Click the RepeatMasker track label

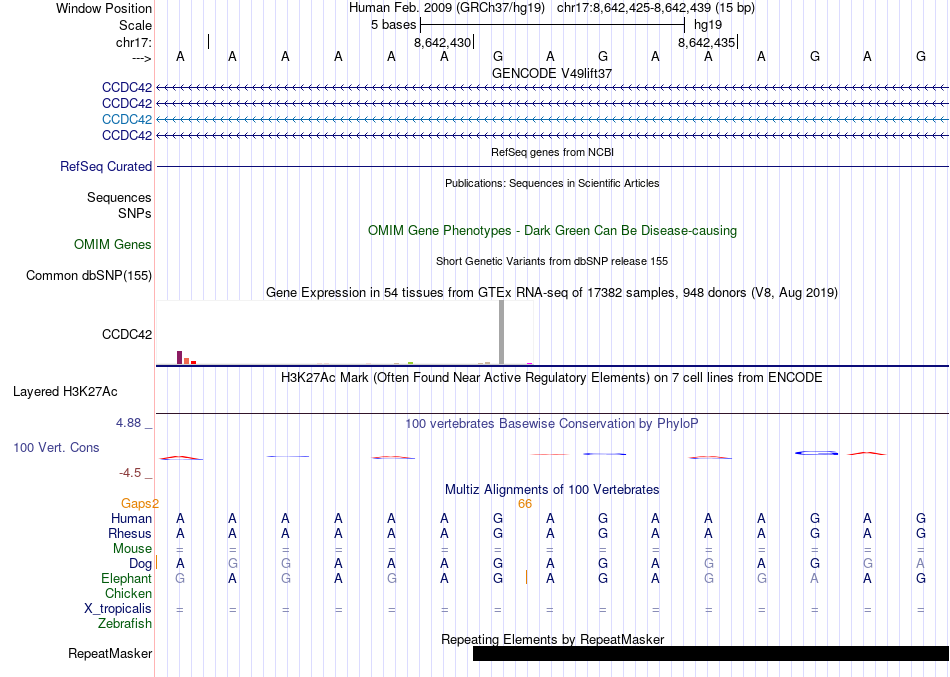coord(110,653)
